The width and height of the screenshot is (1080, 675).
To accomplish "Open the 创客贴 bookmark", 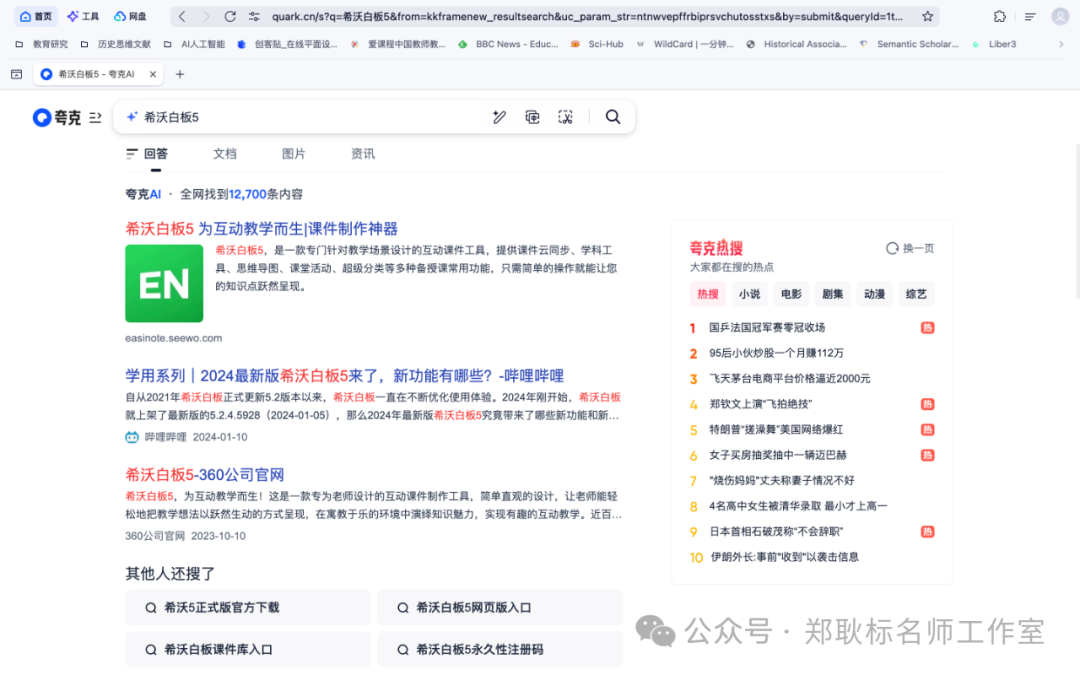I will pos(287,44).
